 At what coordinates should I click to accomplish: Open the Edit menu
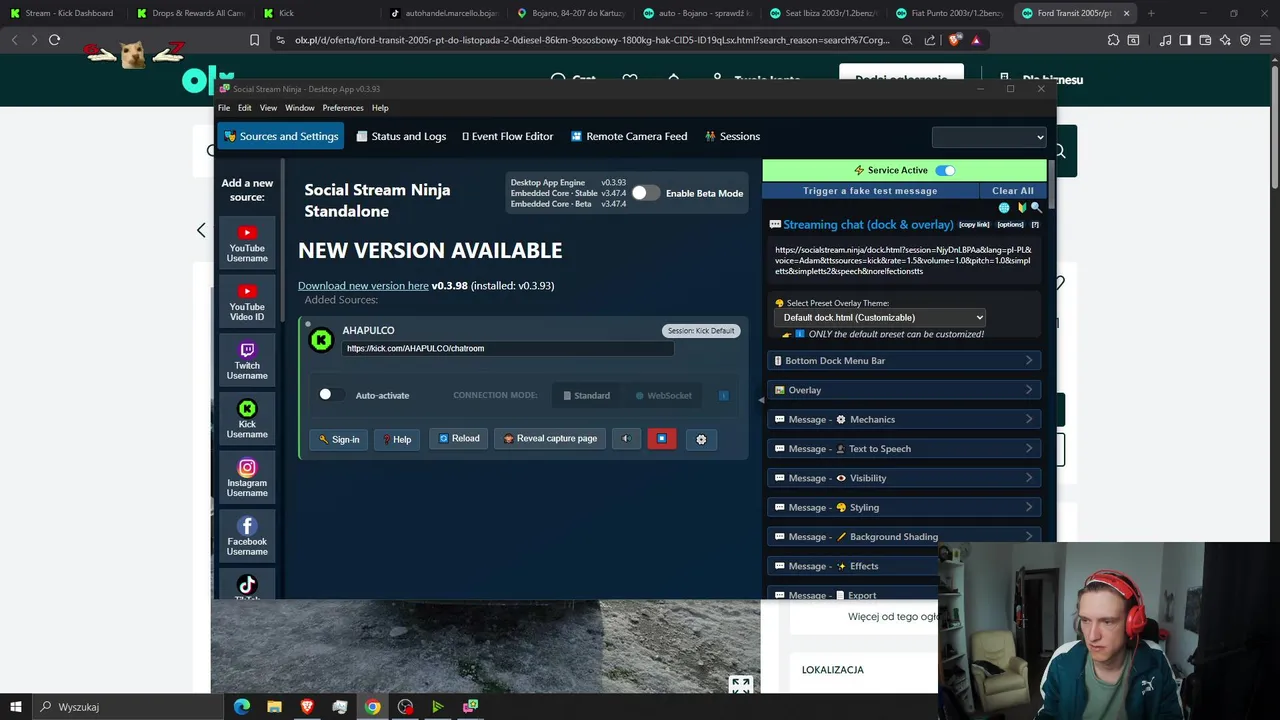[244, 108]
